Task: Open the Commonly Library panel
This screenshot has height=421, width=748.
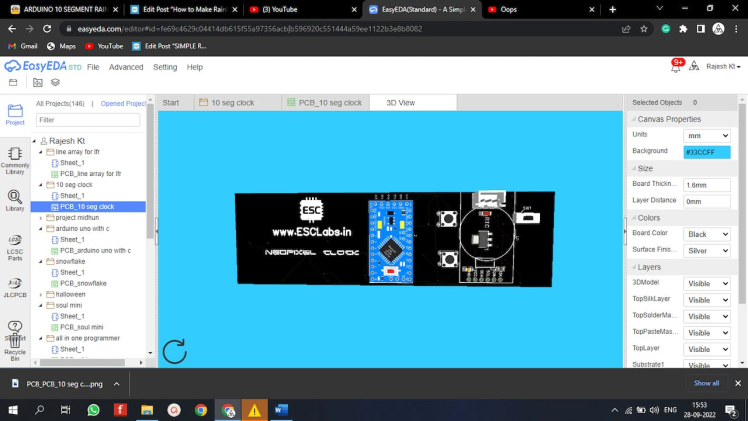Action: click(x=15, y=160)
